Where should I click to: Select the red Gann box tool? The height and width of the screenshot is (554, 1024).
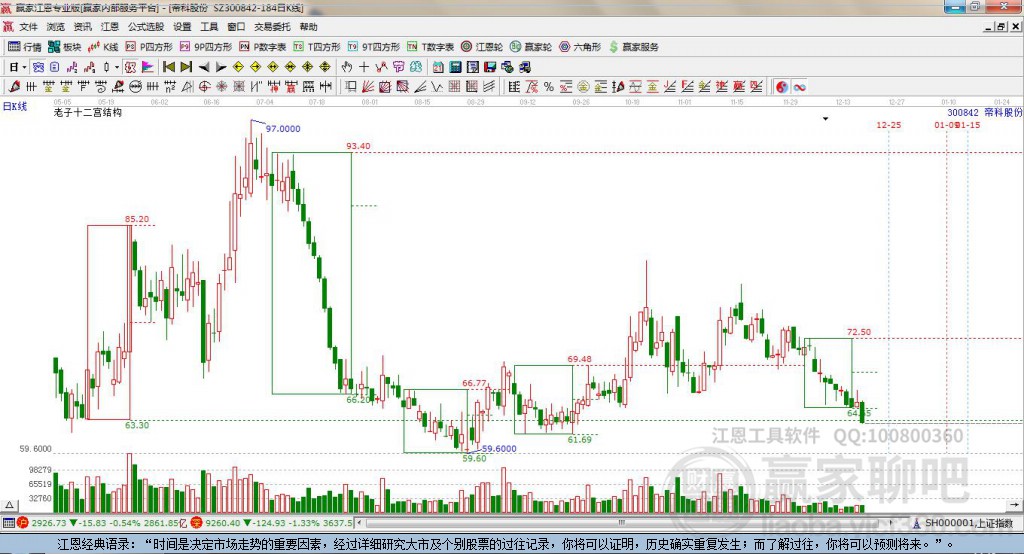pyautogui.click(x=385, y=86)
